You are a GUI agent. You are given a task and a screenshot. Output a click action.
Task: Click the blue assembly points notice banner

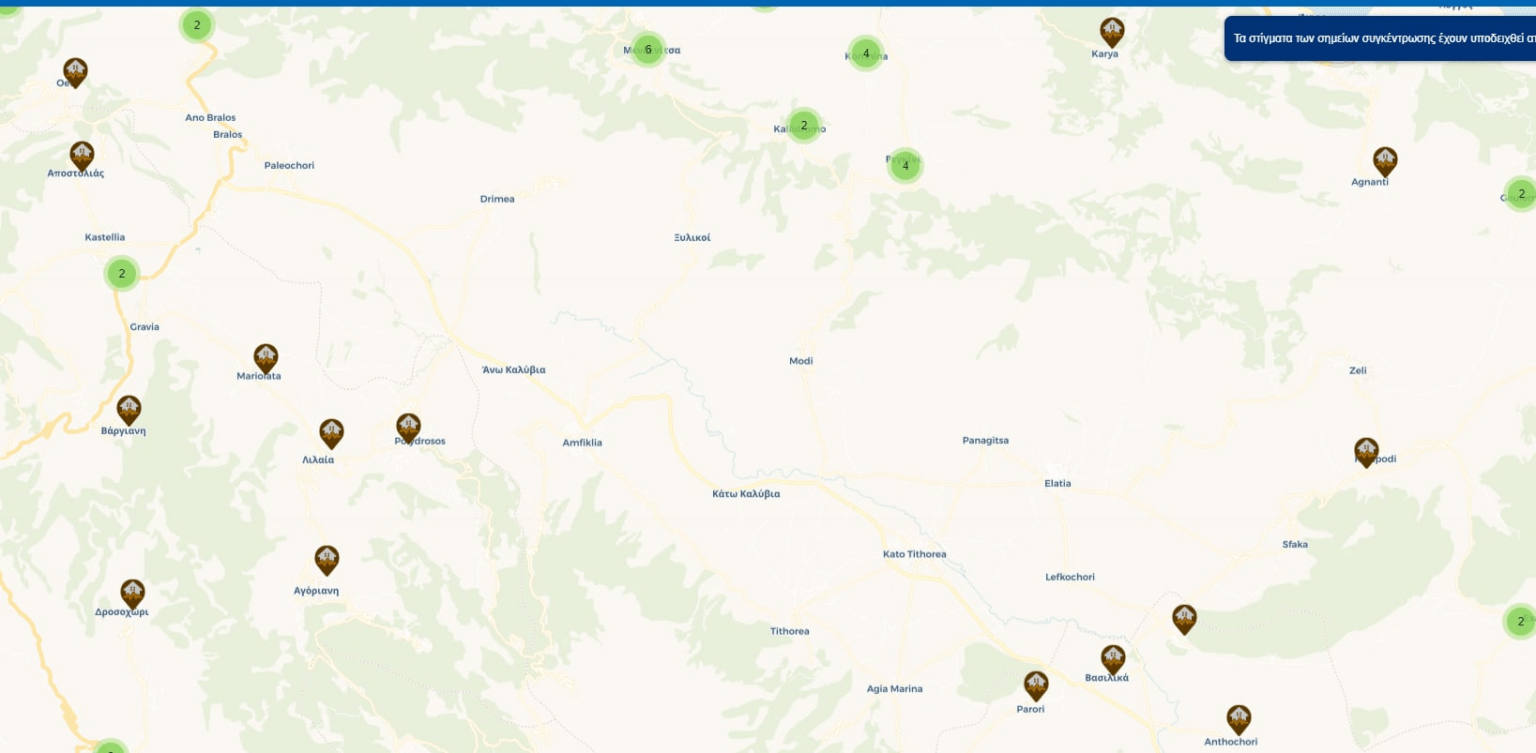point(1380,39)
